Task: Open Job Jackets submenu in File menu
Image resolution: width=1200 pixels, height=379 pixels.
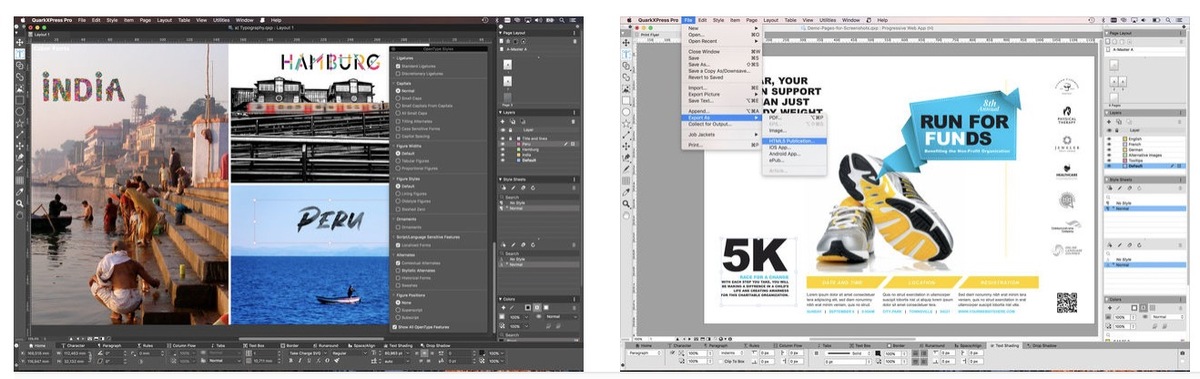Action: coord(722,134)
